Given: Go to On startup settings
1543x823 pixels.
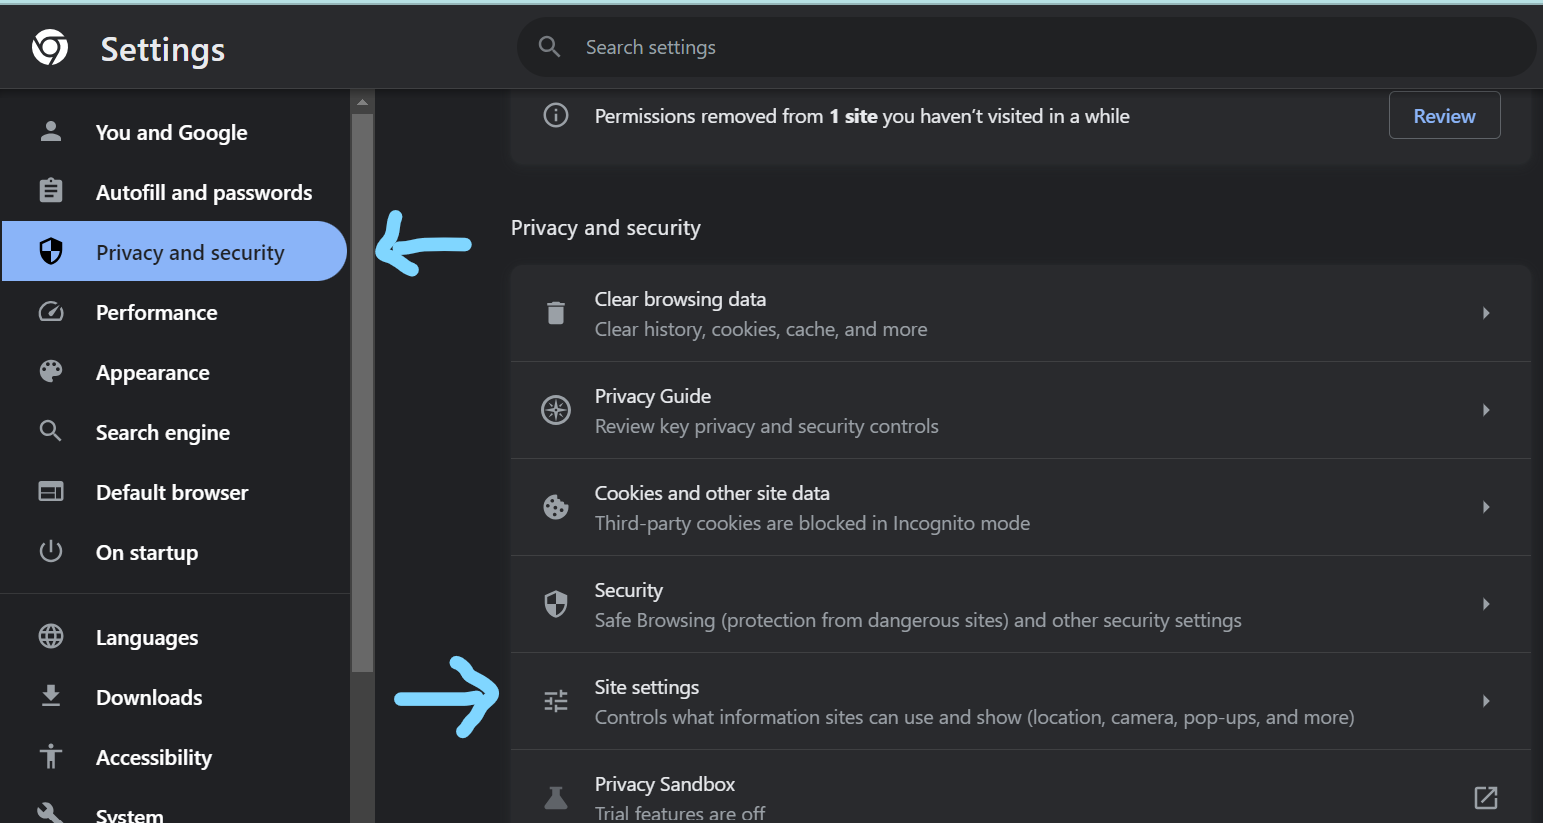Looking at the screenshot, I should tap(175, 552).
